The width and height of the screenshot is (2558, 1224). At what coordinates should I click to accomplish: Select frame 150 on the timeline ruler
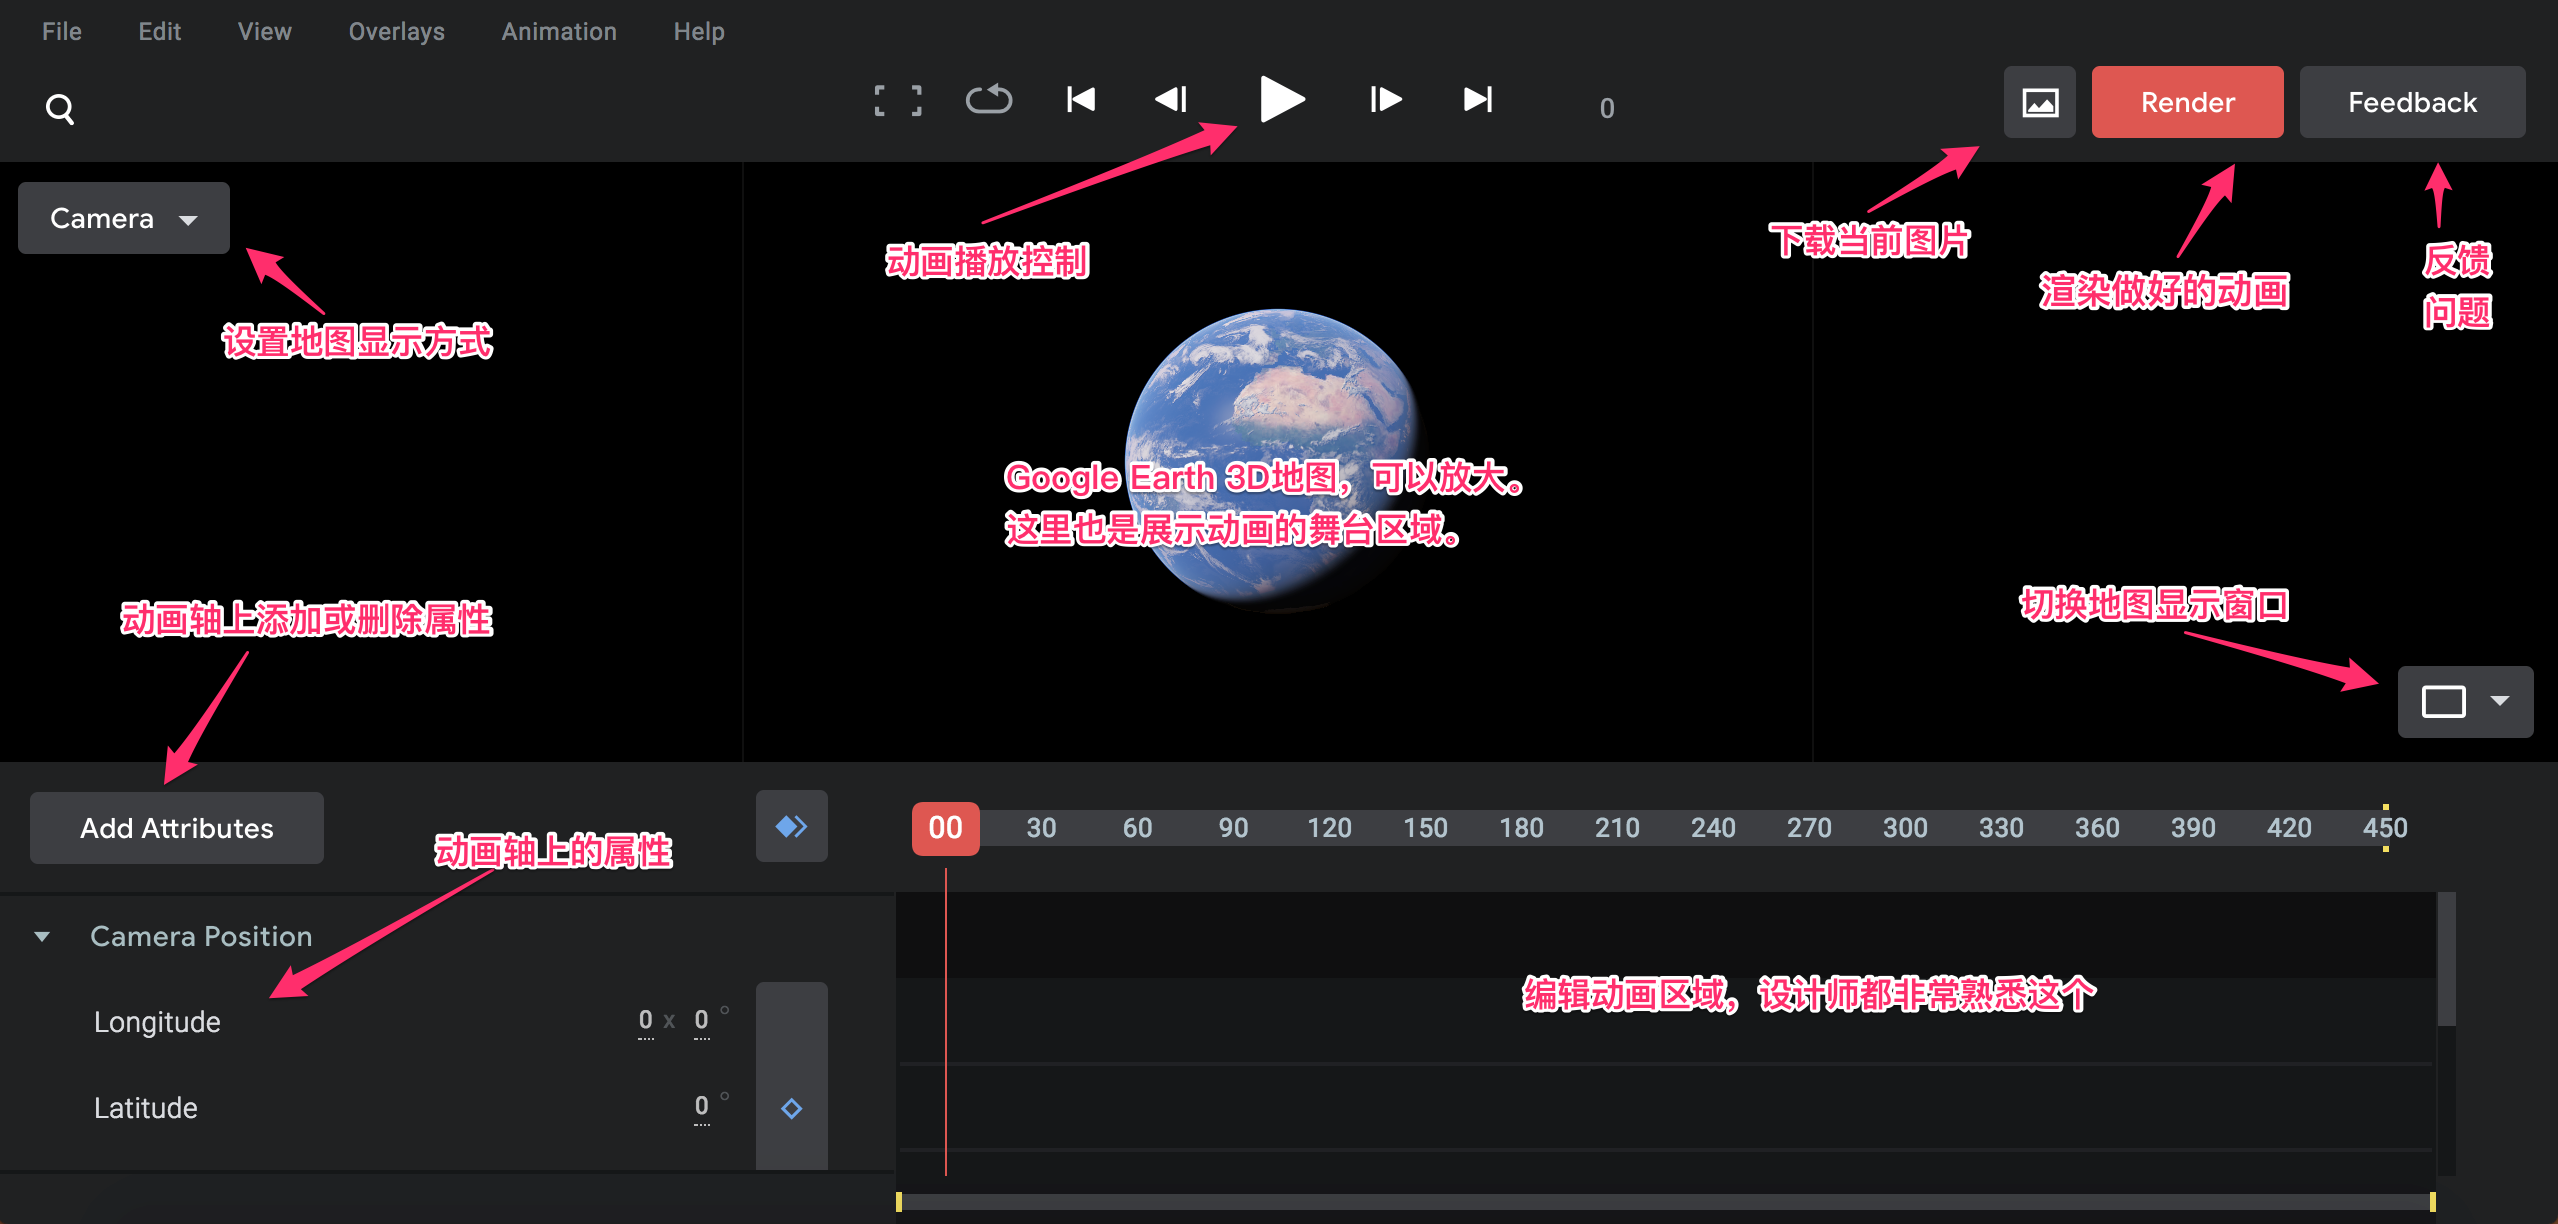click(x=1425, y=827)
